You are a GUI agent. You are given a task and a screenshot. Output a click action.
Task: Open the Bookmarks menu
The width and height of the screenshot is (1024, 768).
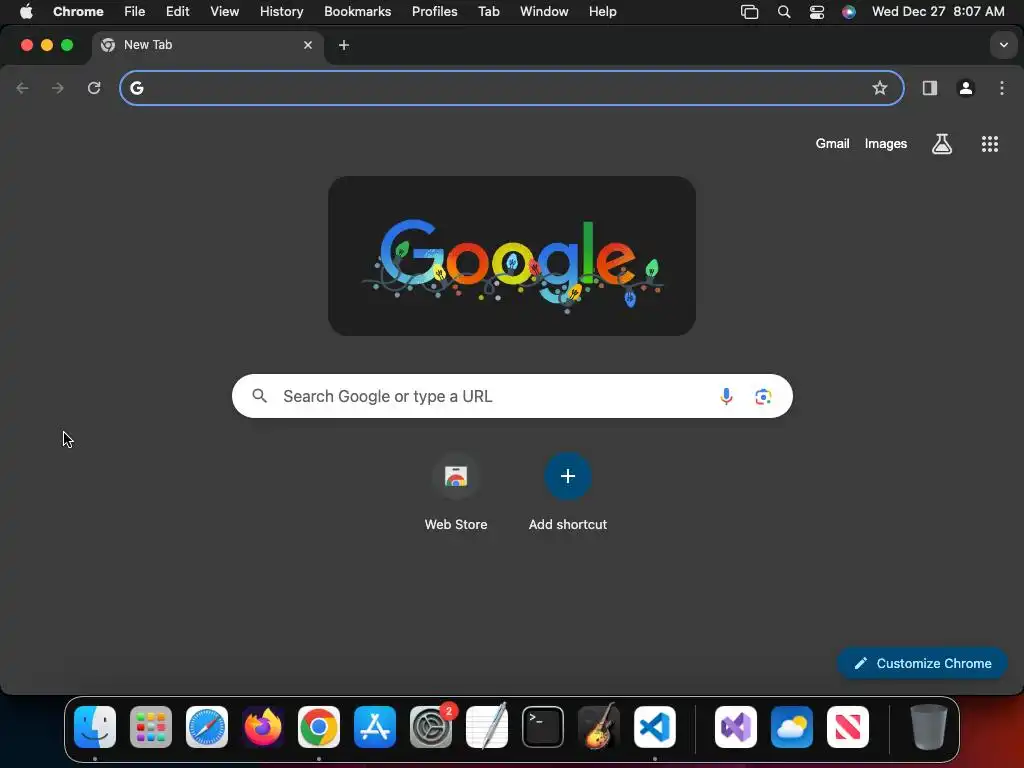pyautogui.click(x=357, y=12)
